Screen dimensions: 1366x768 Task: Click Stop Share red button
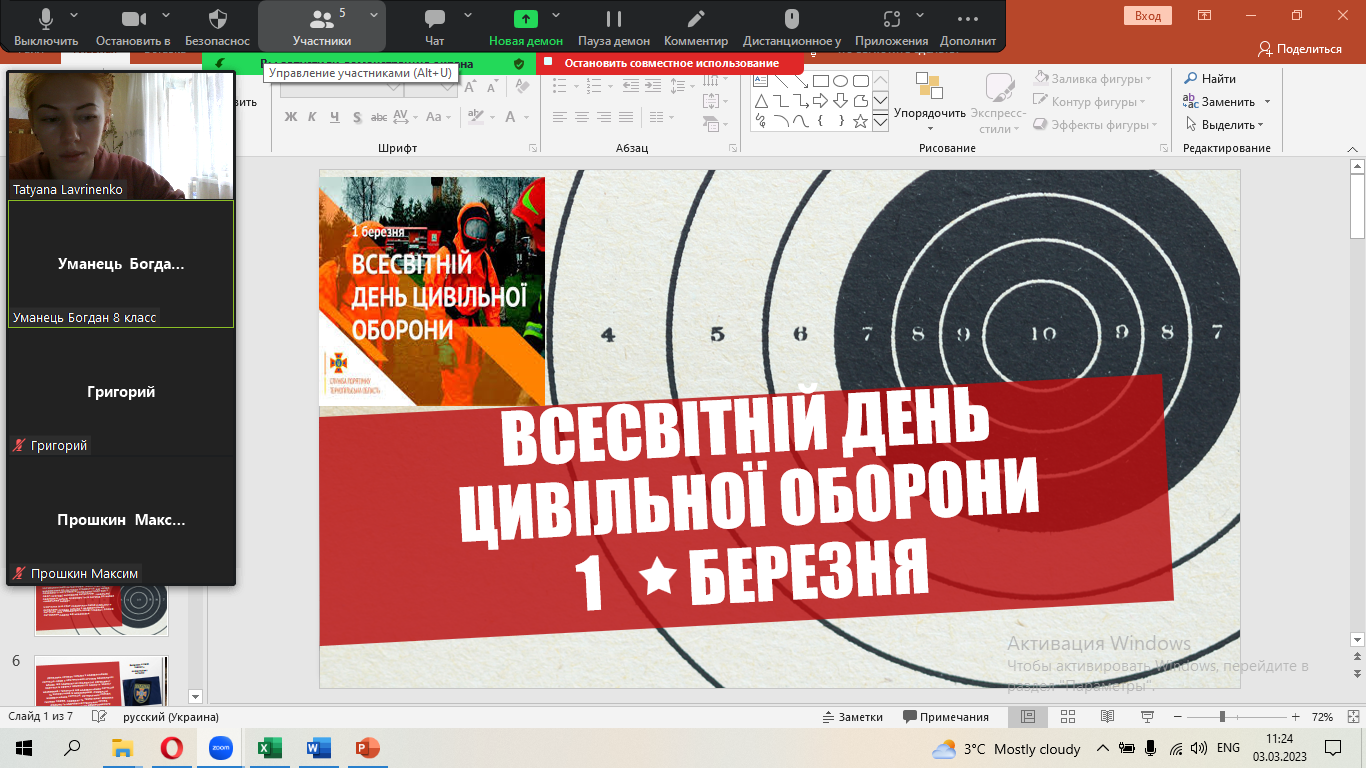669,63
